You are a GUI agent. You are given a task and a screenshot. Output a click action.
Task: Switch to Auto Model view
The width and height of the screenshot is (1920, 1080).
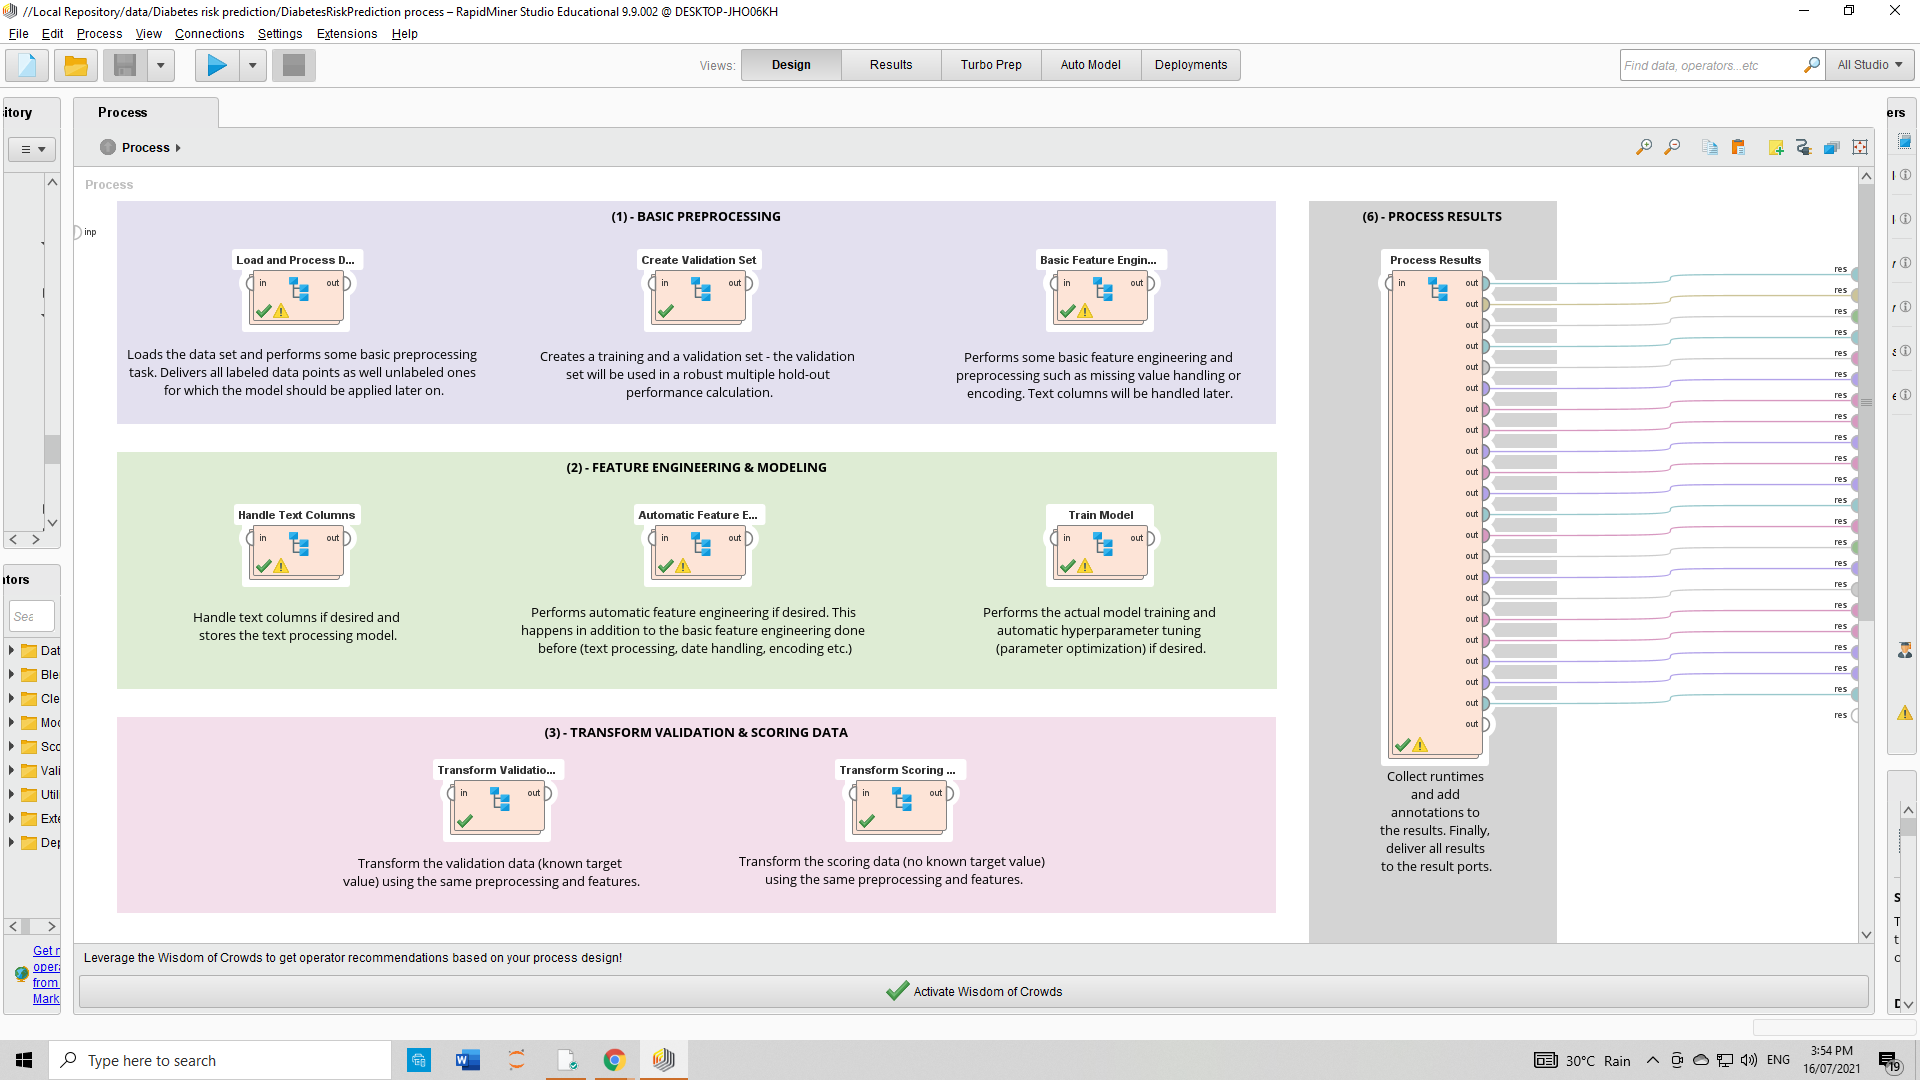tap(1091, 65)
